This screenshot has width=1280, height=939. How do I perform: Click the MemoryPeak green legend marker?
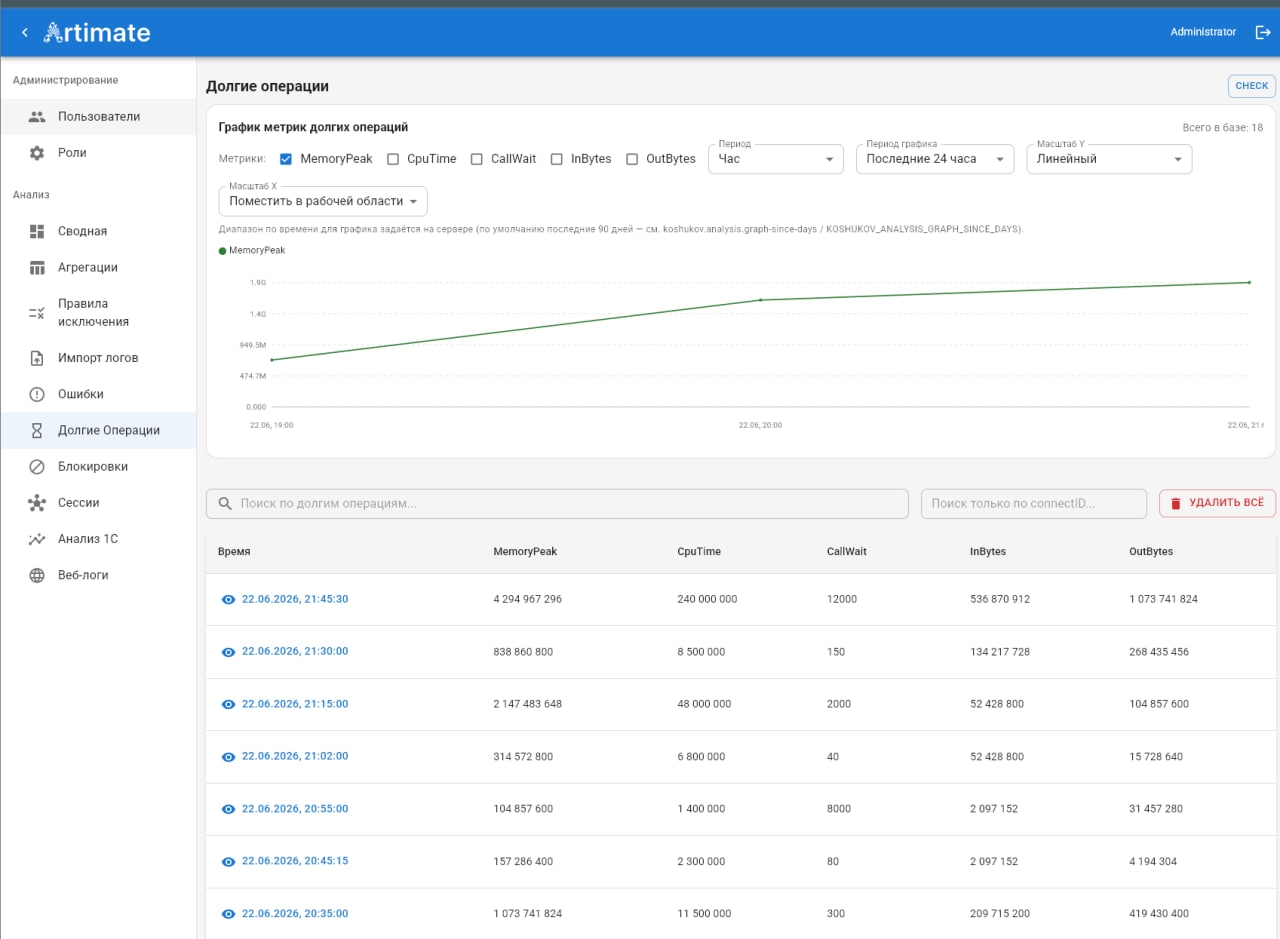coord(222,251)
